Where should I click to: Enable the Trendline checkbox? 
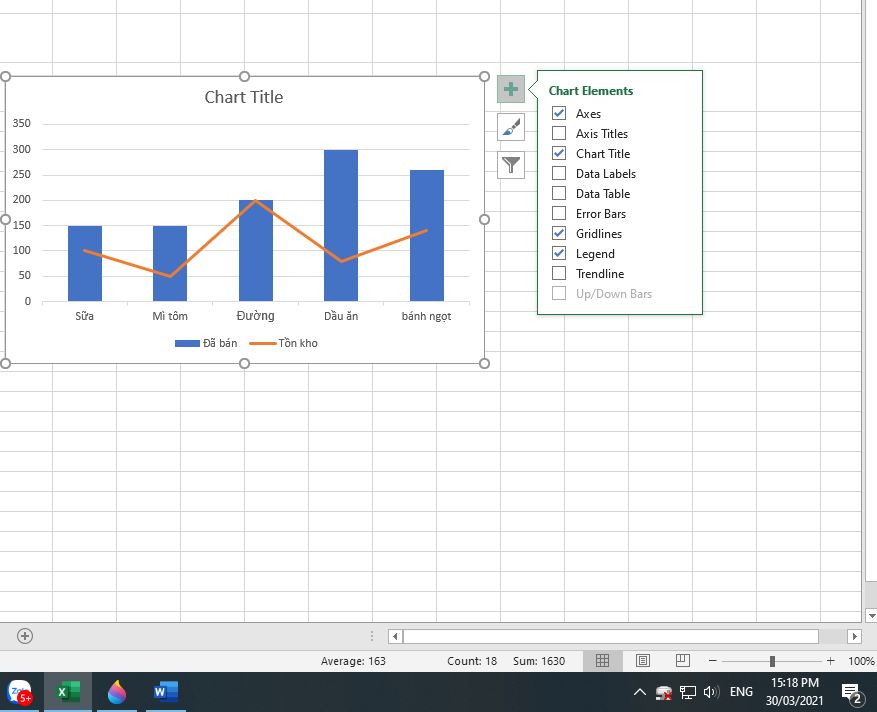559,274
